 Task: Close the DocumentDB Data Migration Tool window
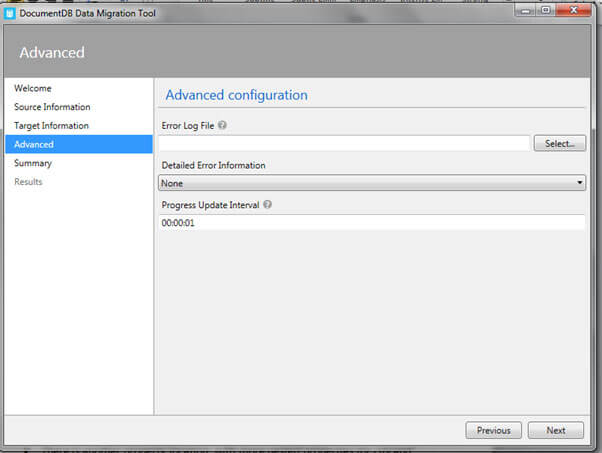point(573,10)
